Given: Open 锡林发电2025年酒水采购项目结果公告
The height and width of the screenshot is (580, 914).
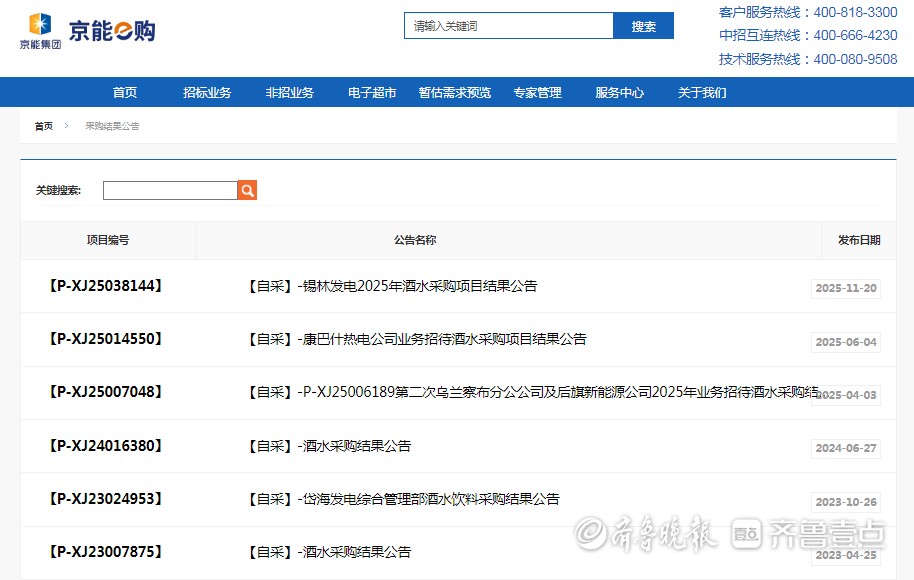Looking at the screenshot, I should point(392,286).
